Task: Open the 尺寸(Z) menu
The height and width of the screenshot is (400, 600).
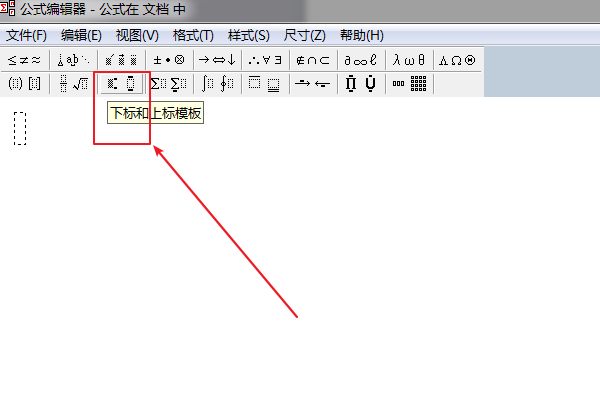Action: [x=305, y=36]
